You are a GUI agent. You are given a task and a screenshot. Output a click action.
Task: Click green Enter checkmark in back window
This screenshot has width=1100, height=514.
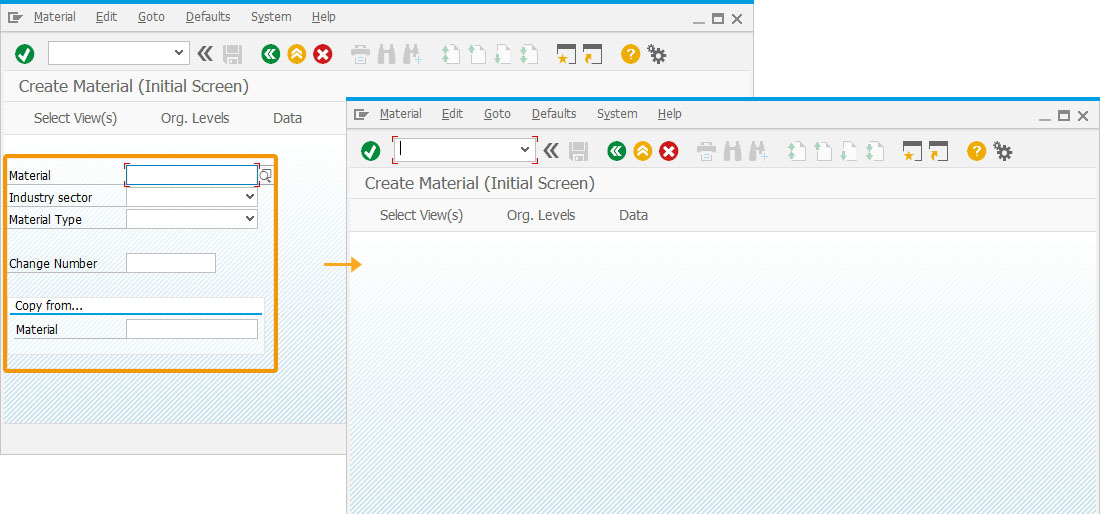(x=25, y=54)
